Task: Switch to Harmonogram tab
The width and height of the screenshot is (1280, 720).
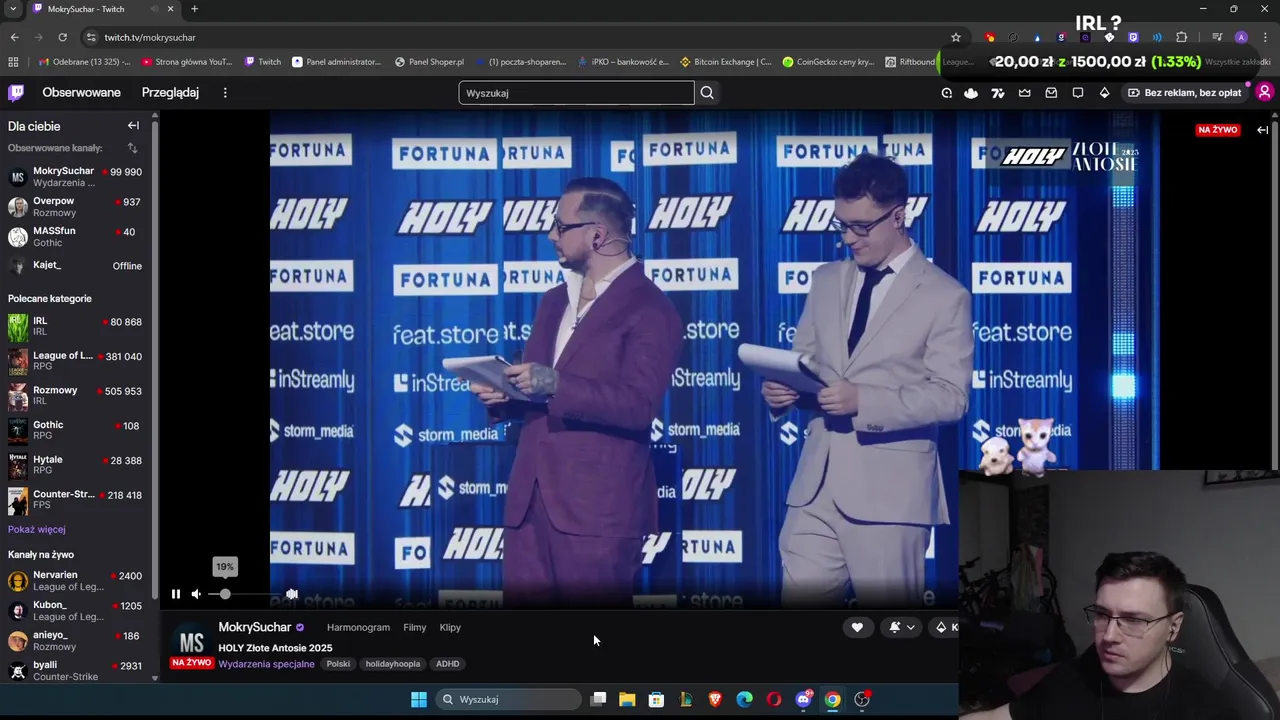Action: (x=358, y=627)
